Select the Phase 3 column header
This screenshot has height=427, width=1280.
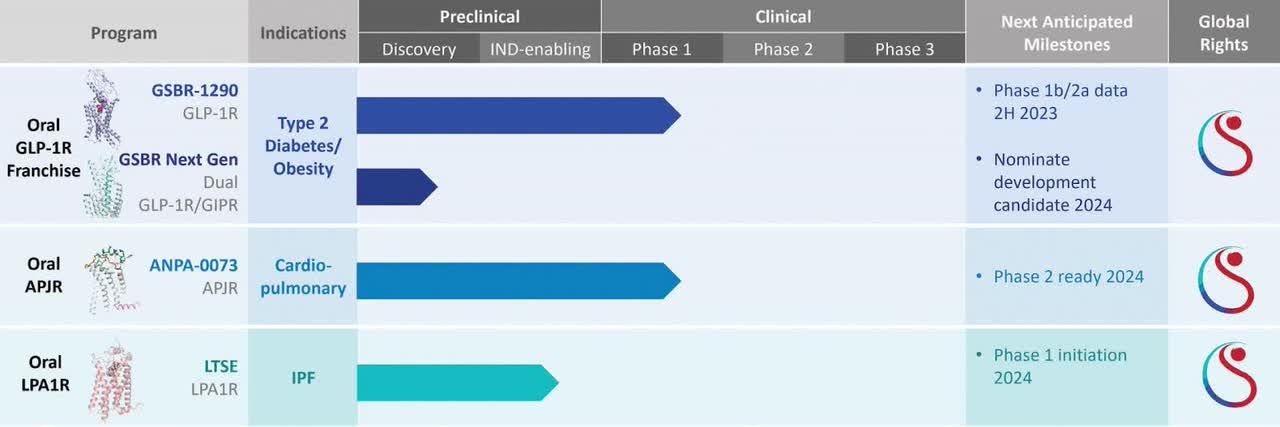pos(904,49)
